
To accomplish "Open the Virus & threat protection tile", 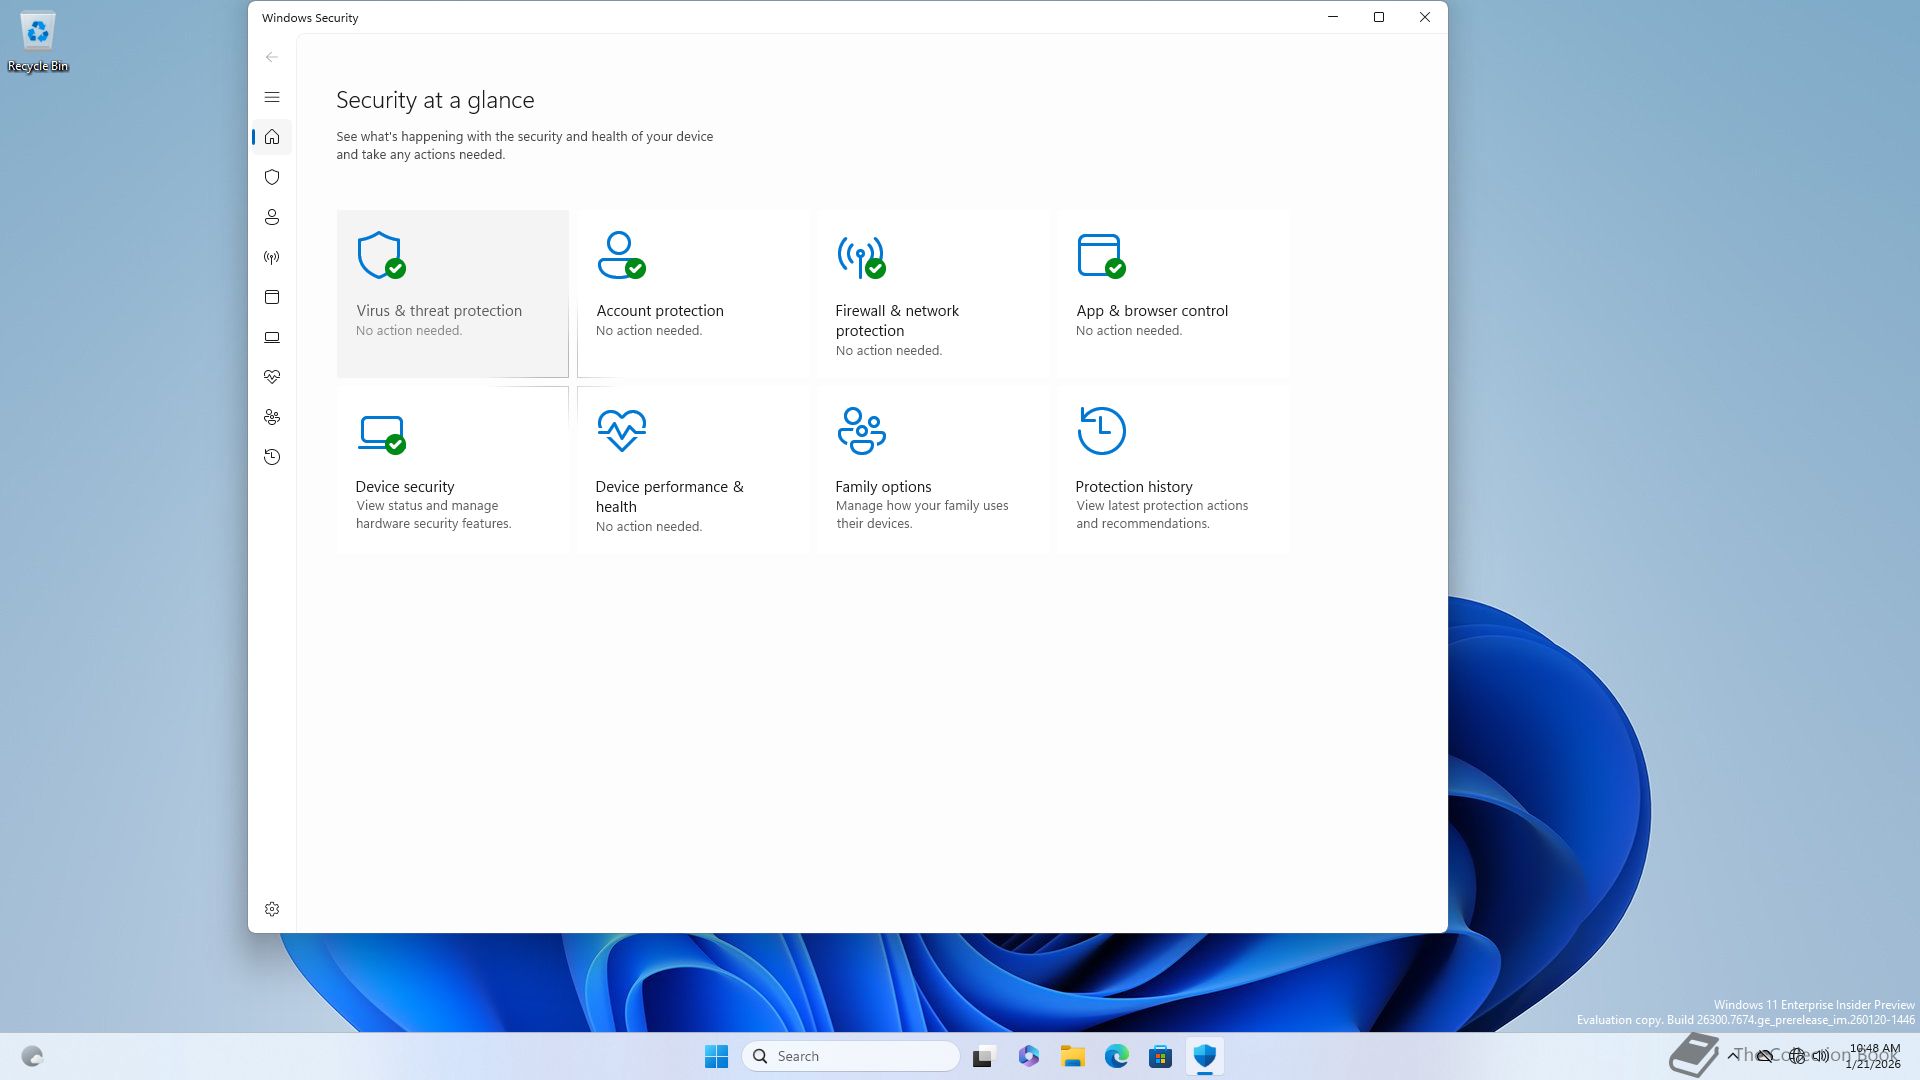I will pyautogui.click(x=452, y=293).
